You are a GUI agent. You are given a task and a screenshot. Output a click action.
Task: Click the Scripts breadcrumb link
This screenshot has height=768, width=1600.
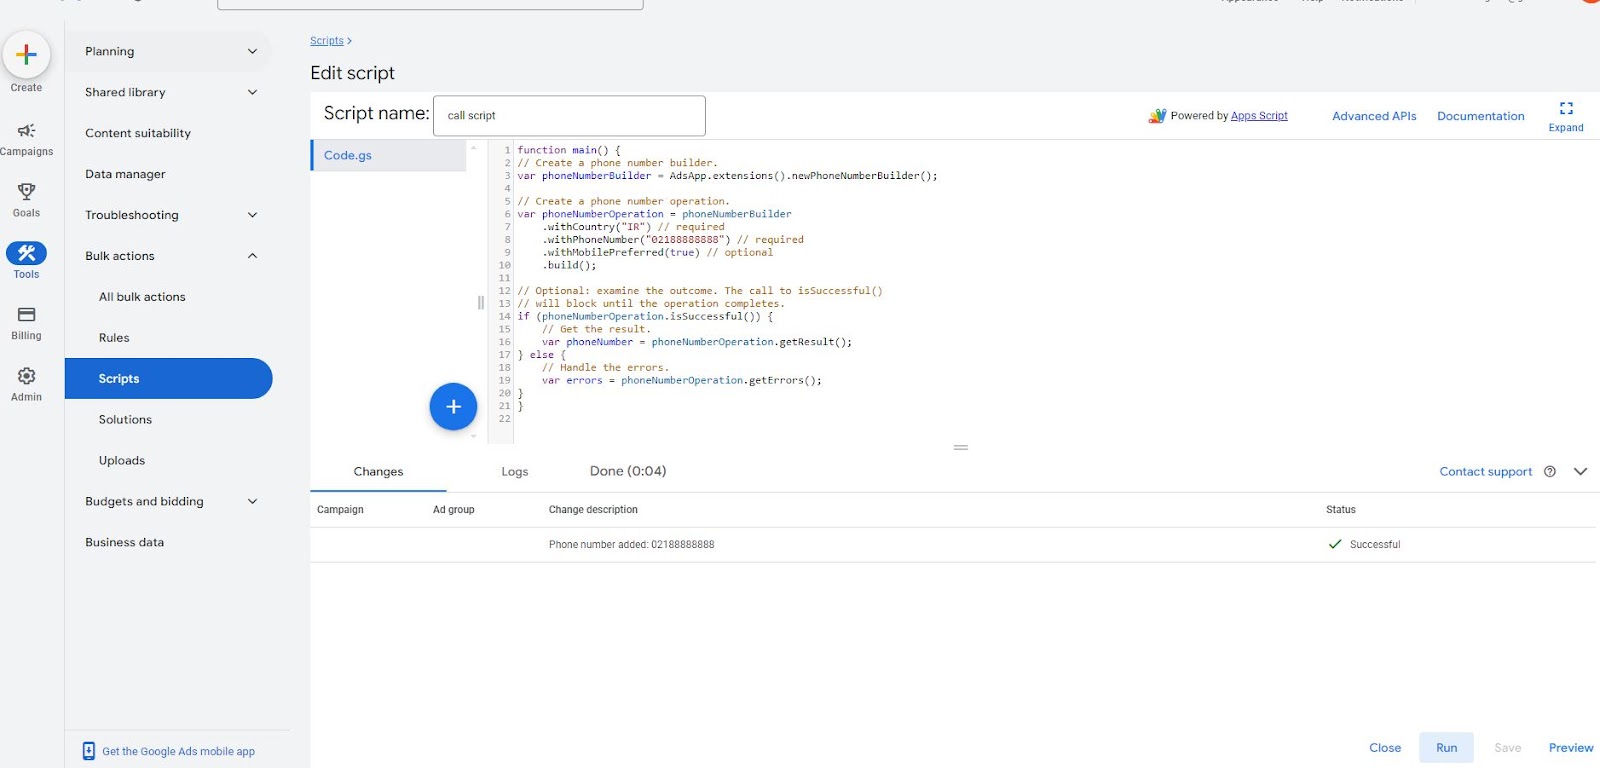click(327, 41)
